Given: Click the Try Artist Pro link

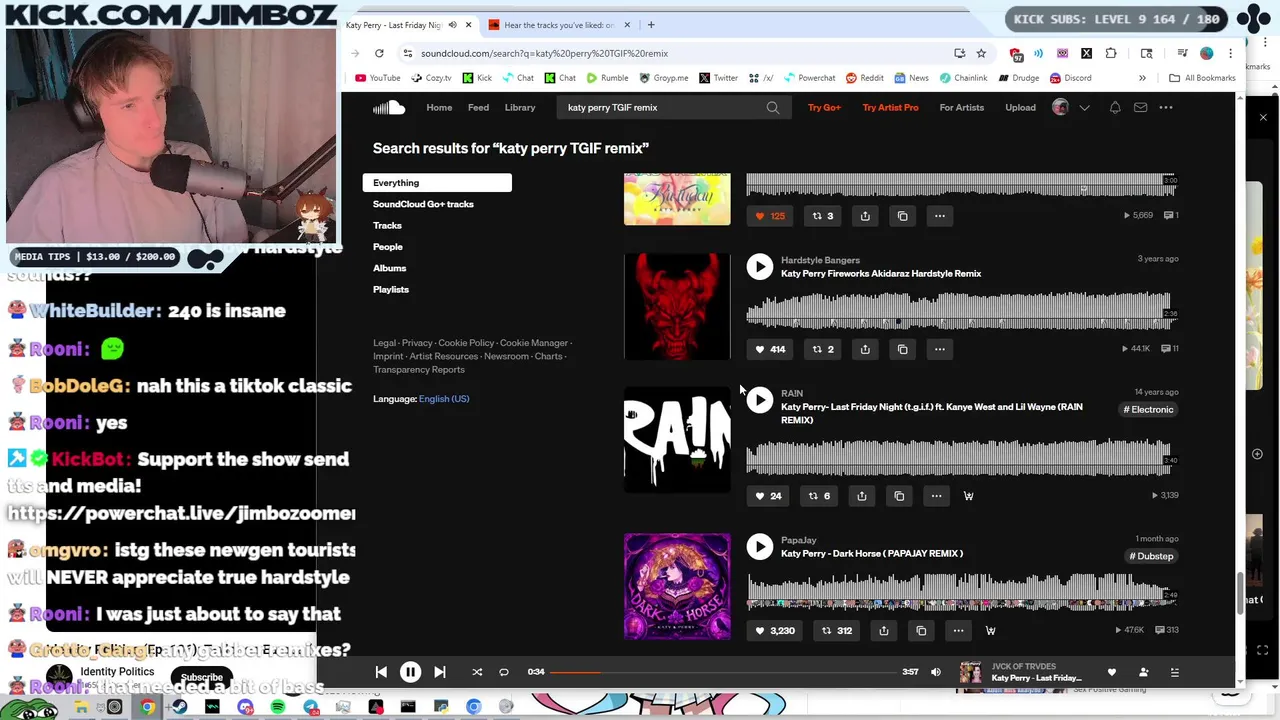Looking at the screenshot, I should [890, 107].
